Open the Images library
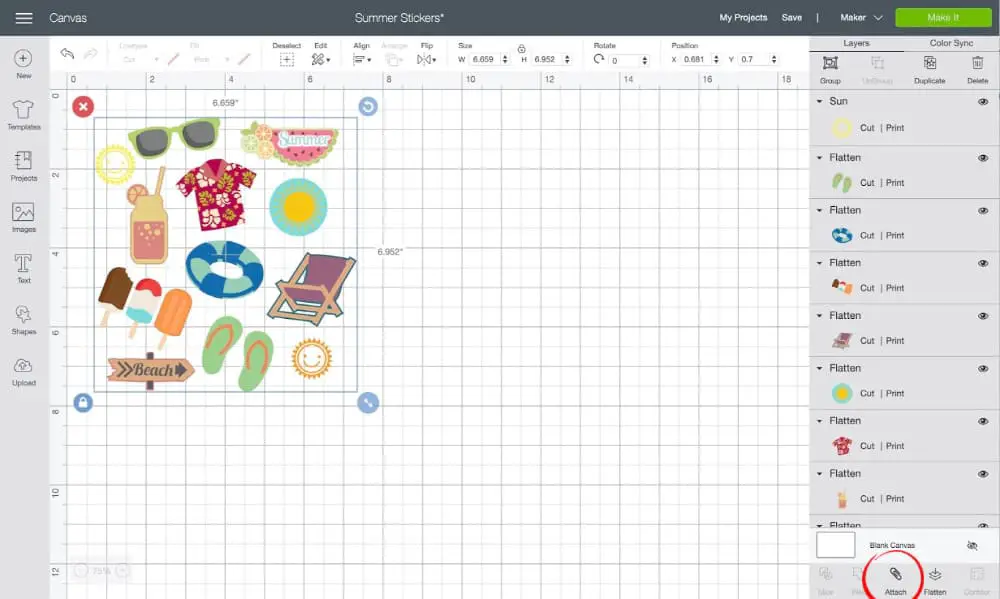The width and height of the screenshot is (1000, 599). (x=24, y=218)
